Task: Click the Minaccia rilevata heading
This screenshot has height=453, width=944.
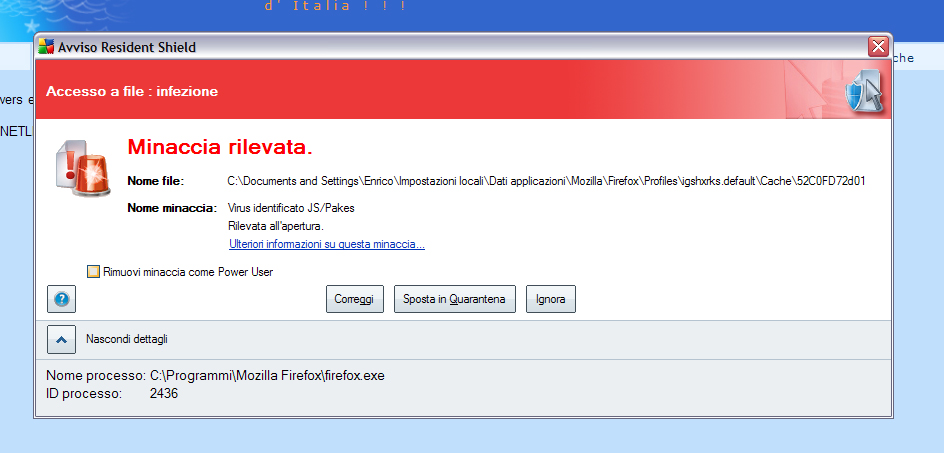Action: coord(220,147)
